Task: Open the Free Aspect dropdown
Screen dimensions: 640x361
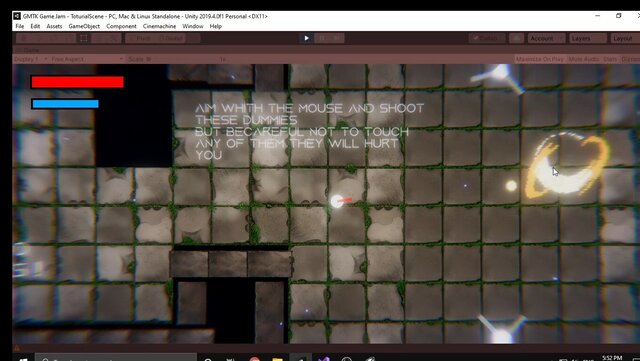Action: pos(87,59)
